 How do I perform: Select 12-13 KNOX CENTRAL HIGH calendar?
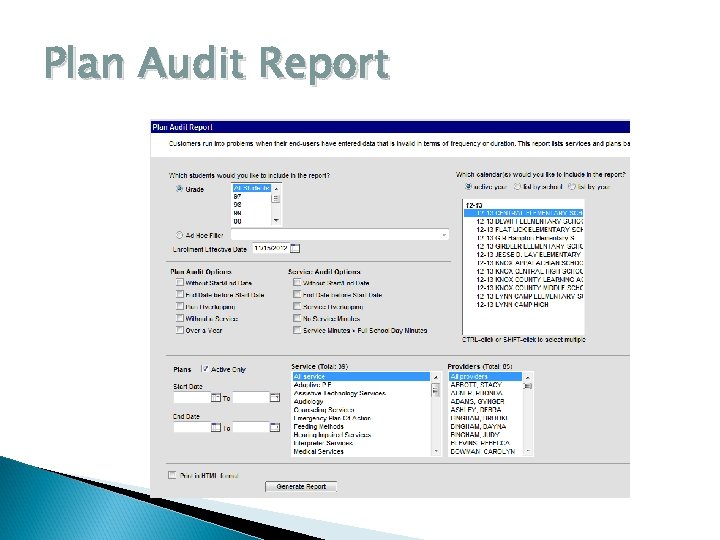pyautogui.click(x=523, y=271)
